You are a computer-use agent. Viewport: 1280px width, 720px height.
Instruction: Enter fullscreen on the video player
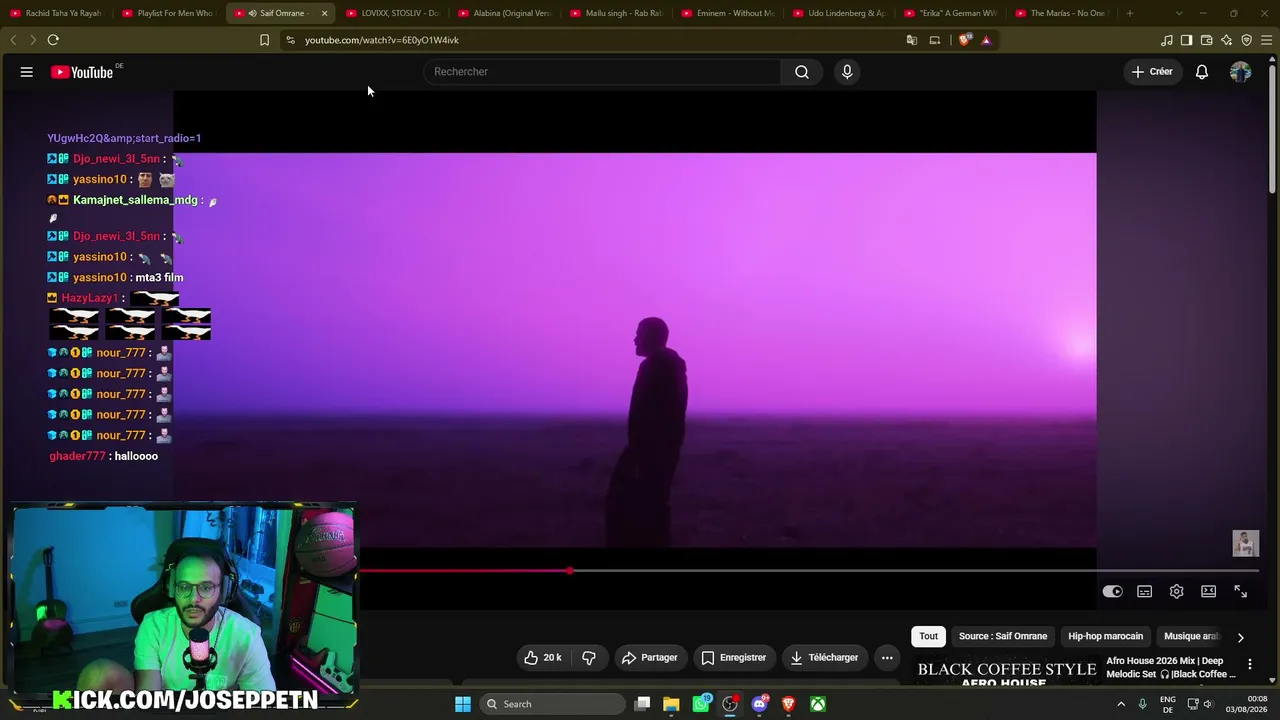point(1240,592)
